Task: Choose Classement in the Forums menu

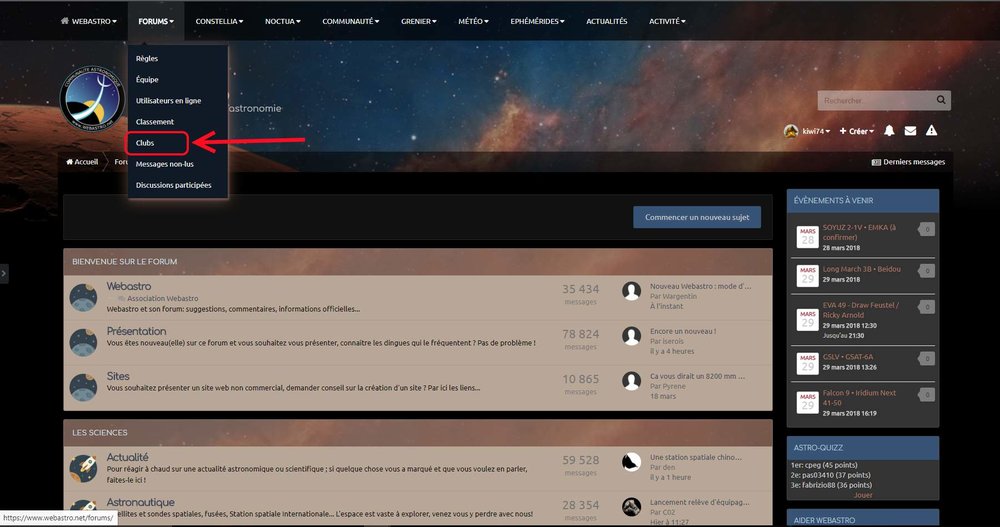Action: pos(154,121)
